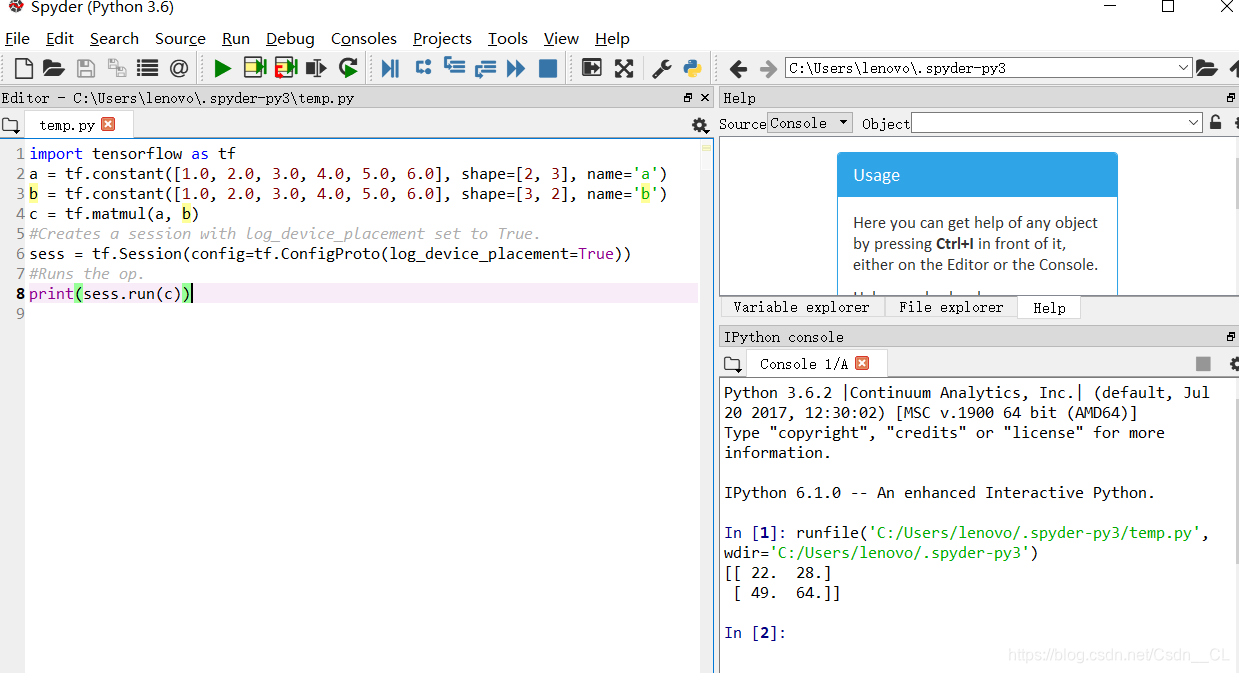Stop debugging with the blue square icon
This screenshot has width=1239, height=673.
click(x=548, y=68)
